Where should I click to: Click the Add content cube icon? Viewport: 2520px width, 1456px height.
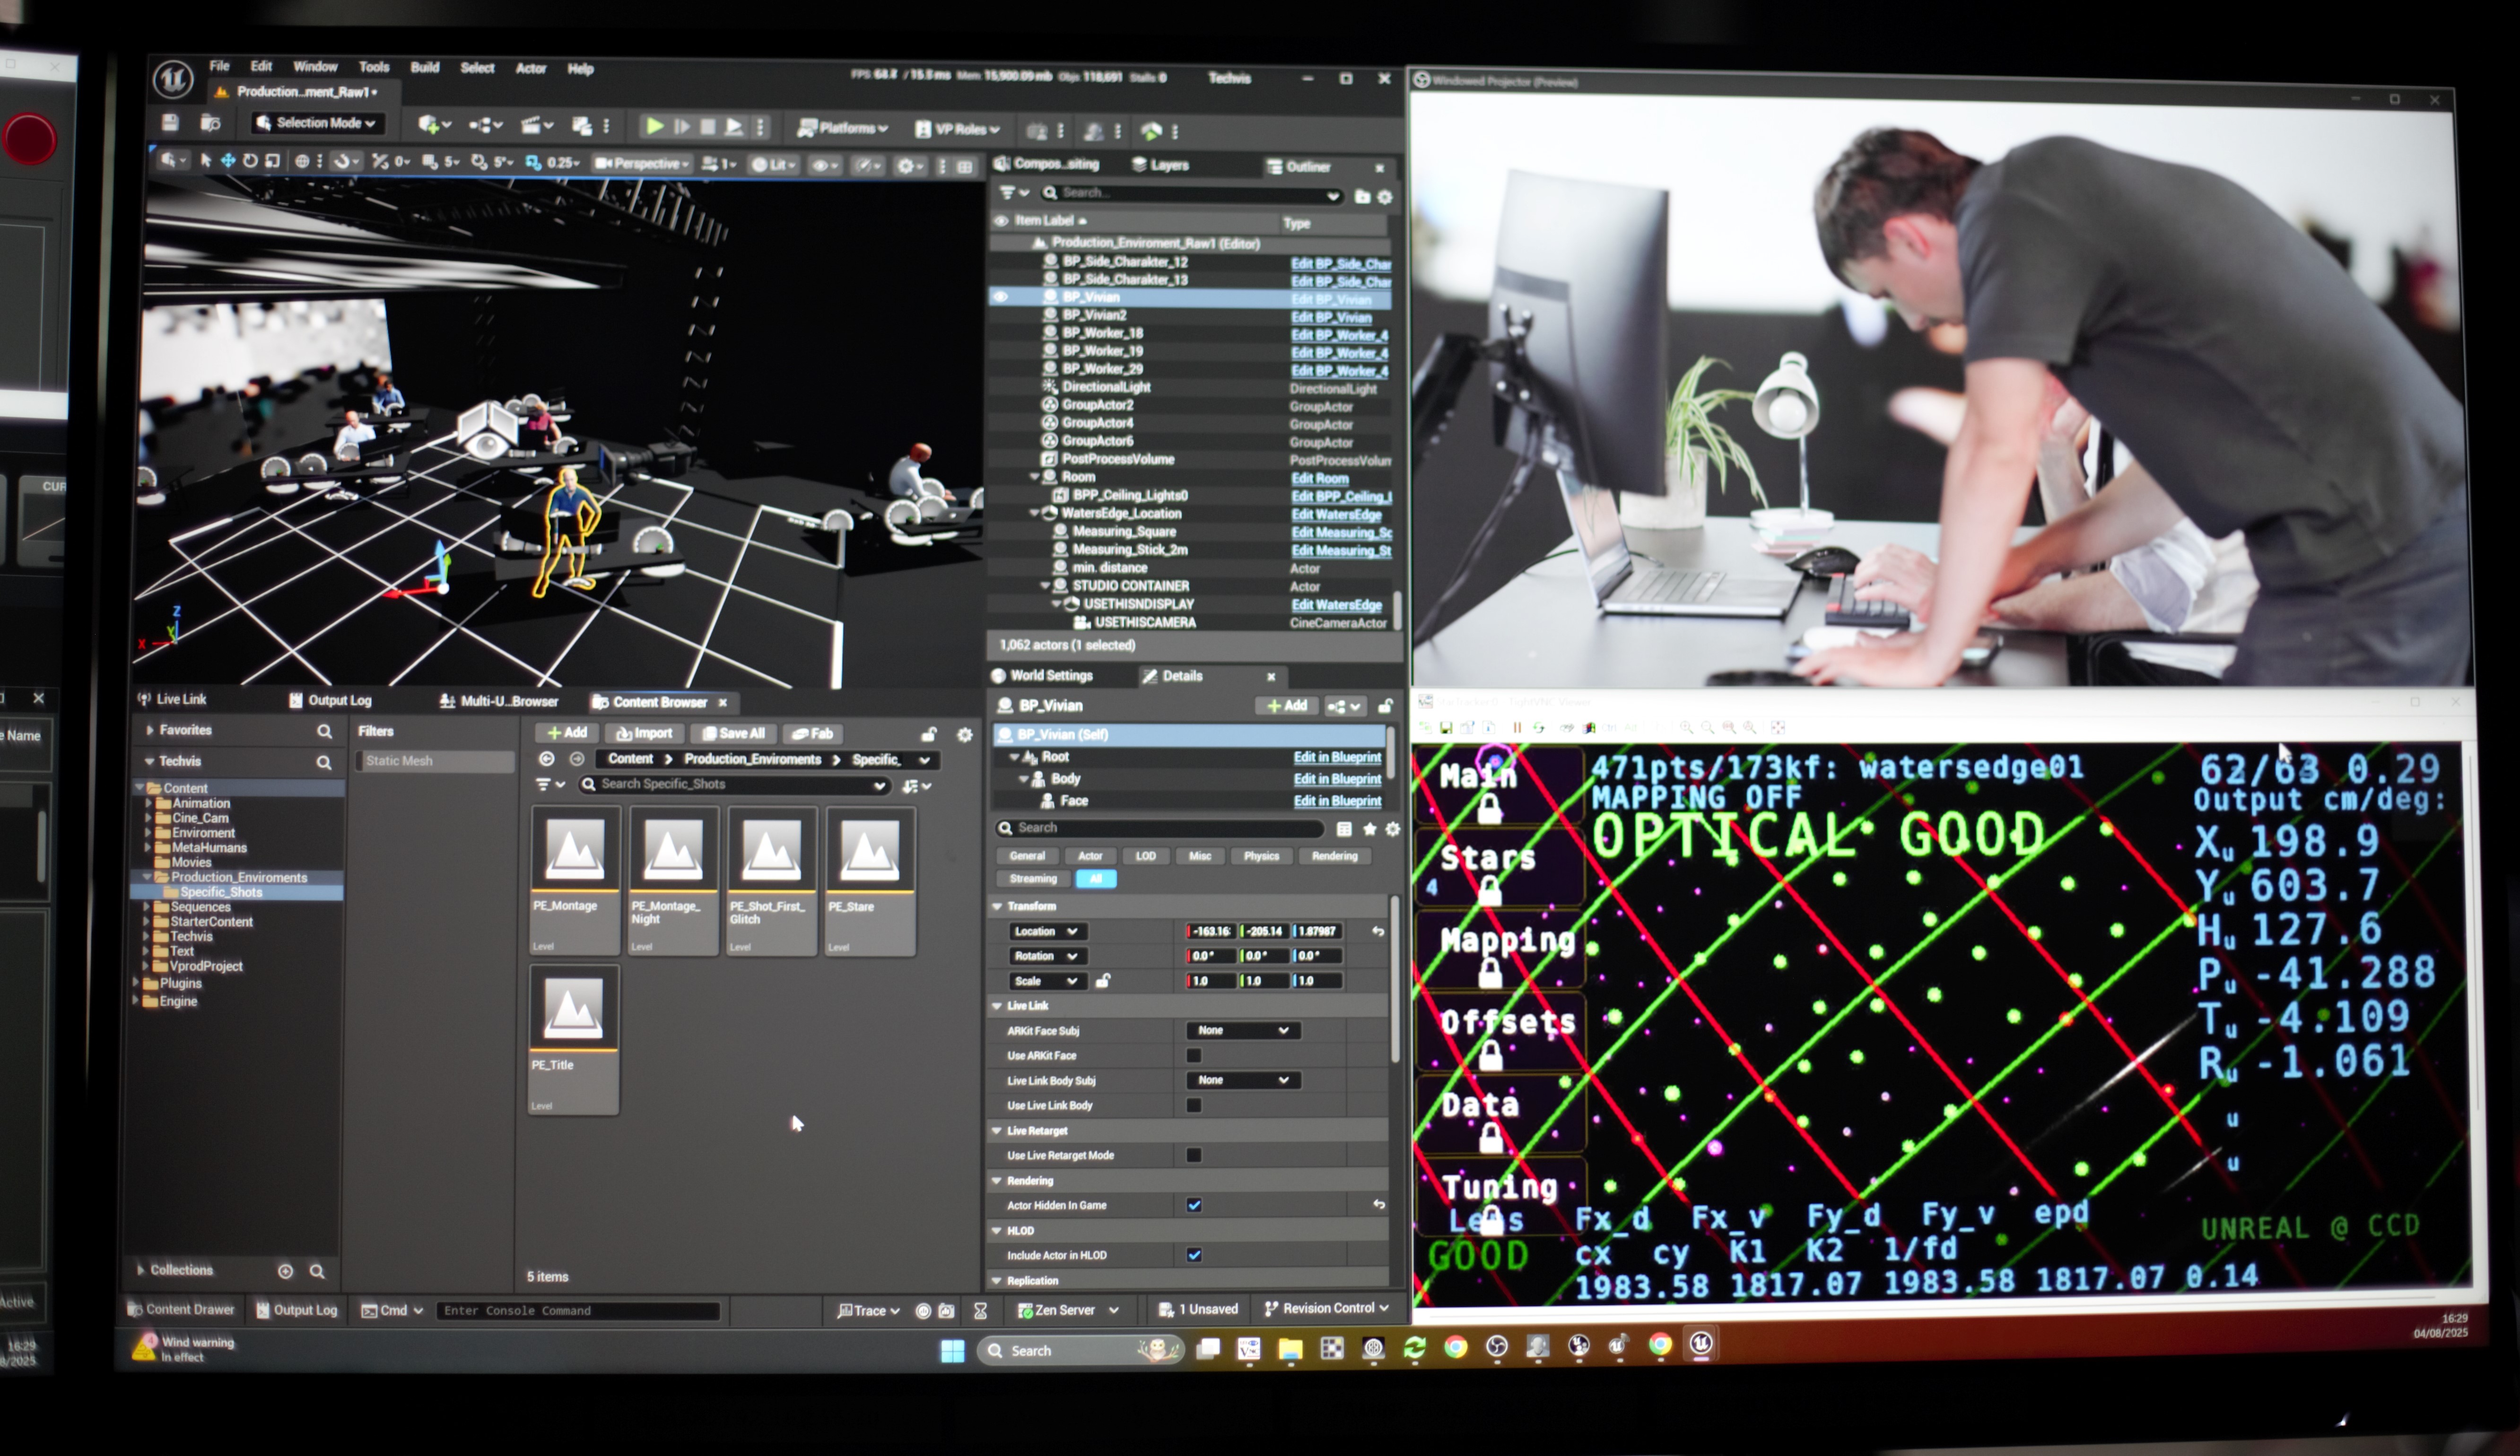click(x=430, y=125)
